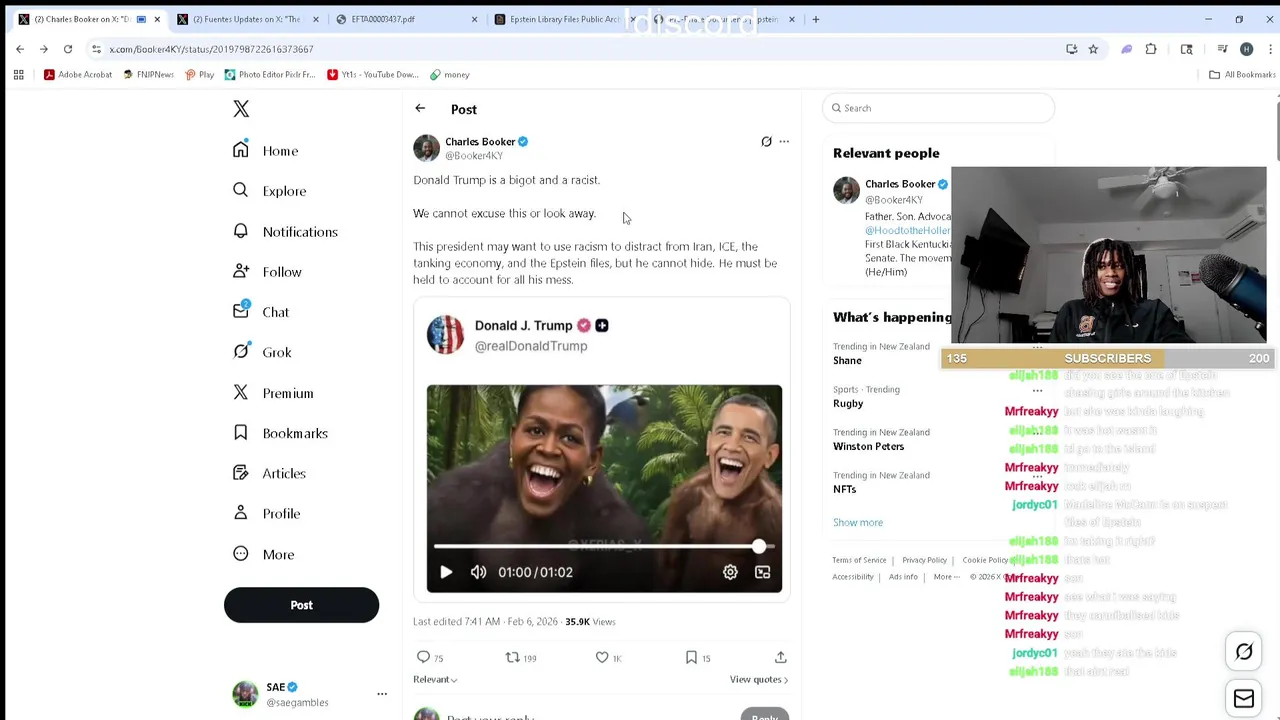Click View quotes link
Screen dimensions: 1280x720
(759, 680)
